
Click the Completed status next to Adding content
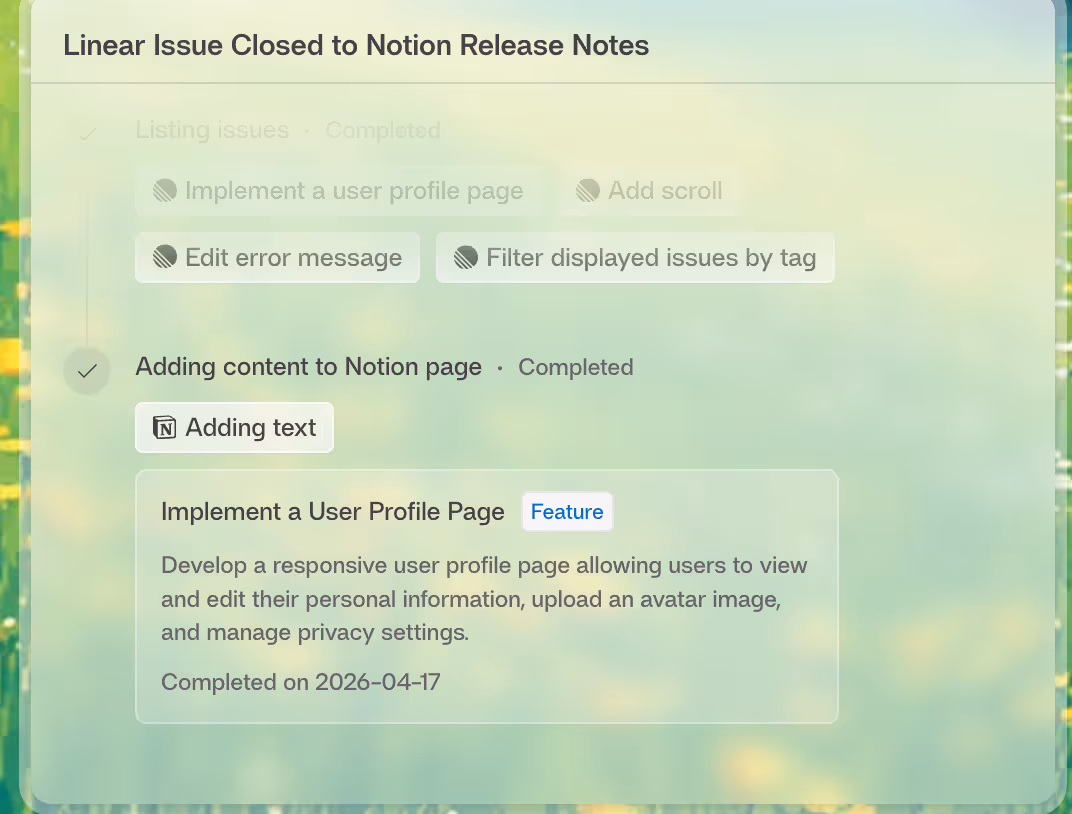[x=576, y=367]
